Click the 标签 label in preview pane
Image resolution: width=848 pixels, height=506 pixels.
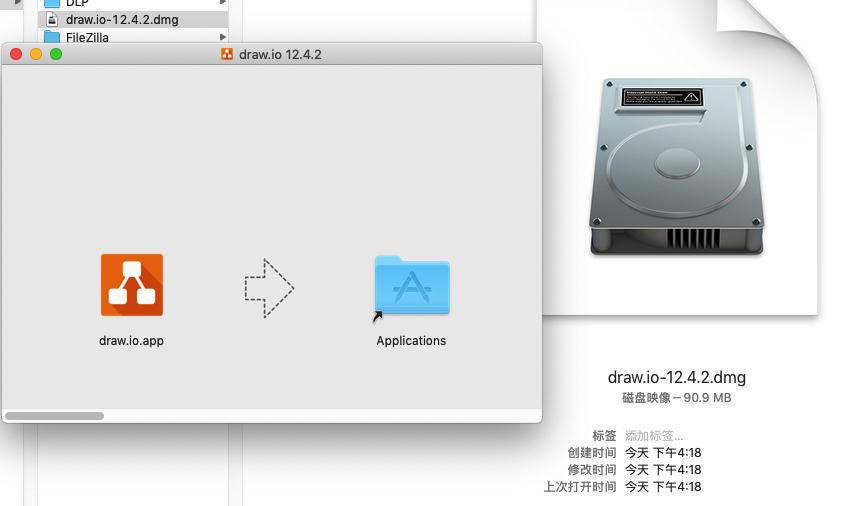click(x=604, y=436)
